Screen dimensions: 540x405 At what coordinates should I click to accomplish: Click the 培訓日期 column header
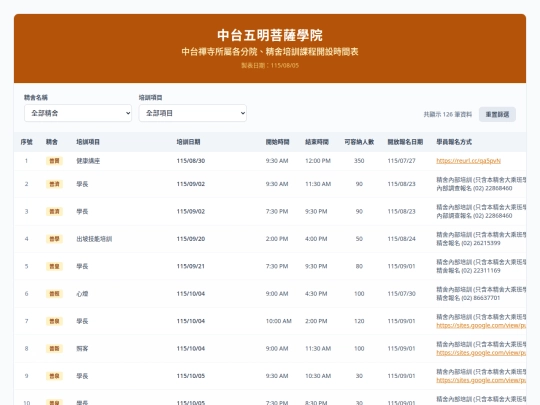pyautogui.click(x=188, y=142)
